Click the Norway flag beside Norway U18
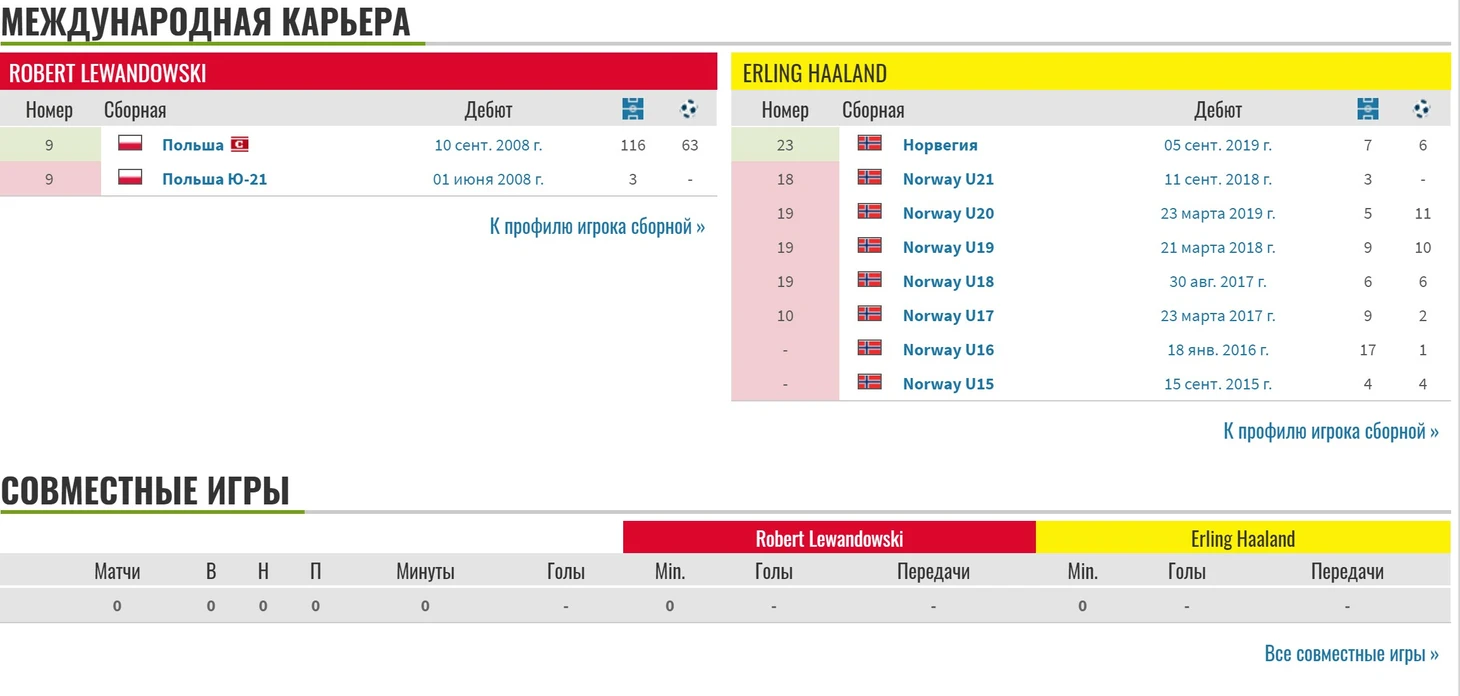Viewport: 1460px width, 696px height. pyautogui.click(x=870, y=279)
